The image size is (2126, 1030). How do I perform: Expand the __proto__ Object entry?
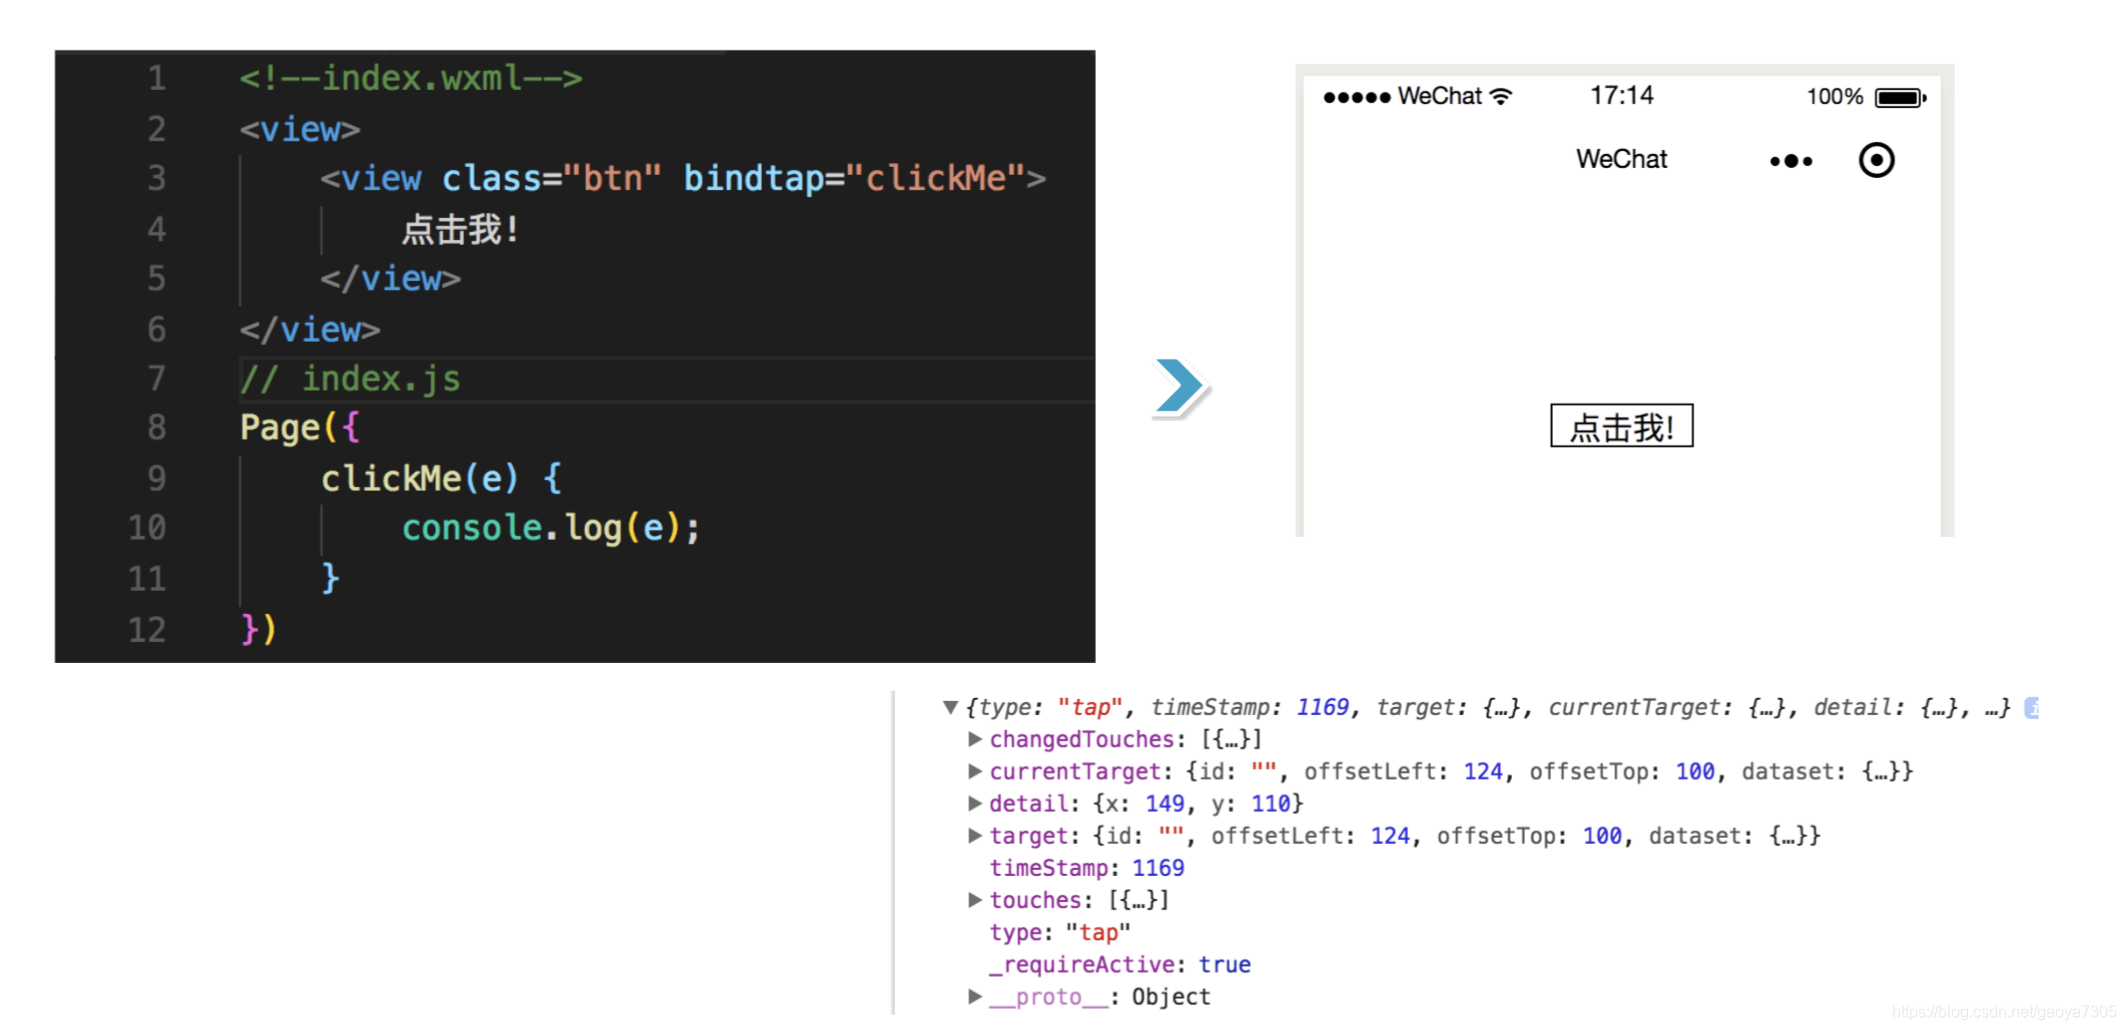pyautogui.click(x=974, y=996)
